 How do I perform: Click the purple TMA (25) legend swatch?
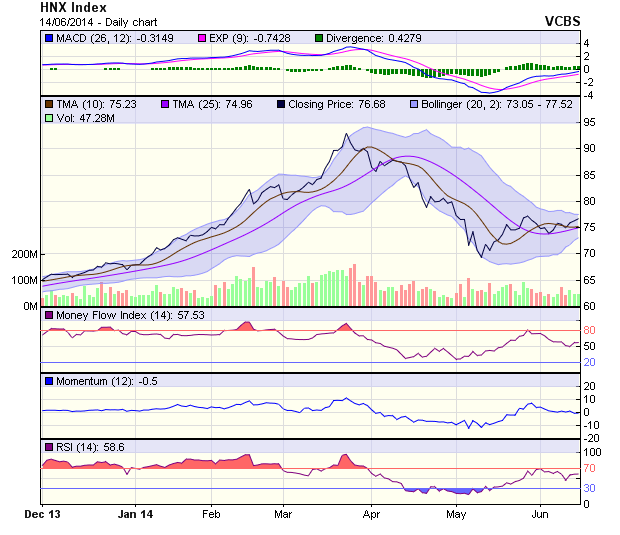(x=166, y=103)
